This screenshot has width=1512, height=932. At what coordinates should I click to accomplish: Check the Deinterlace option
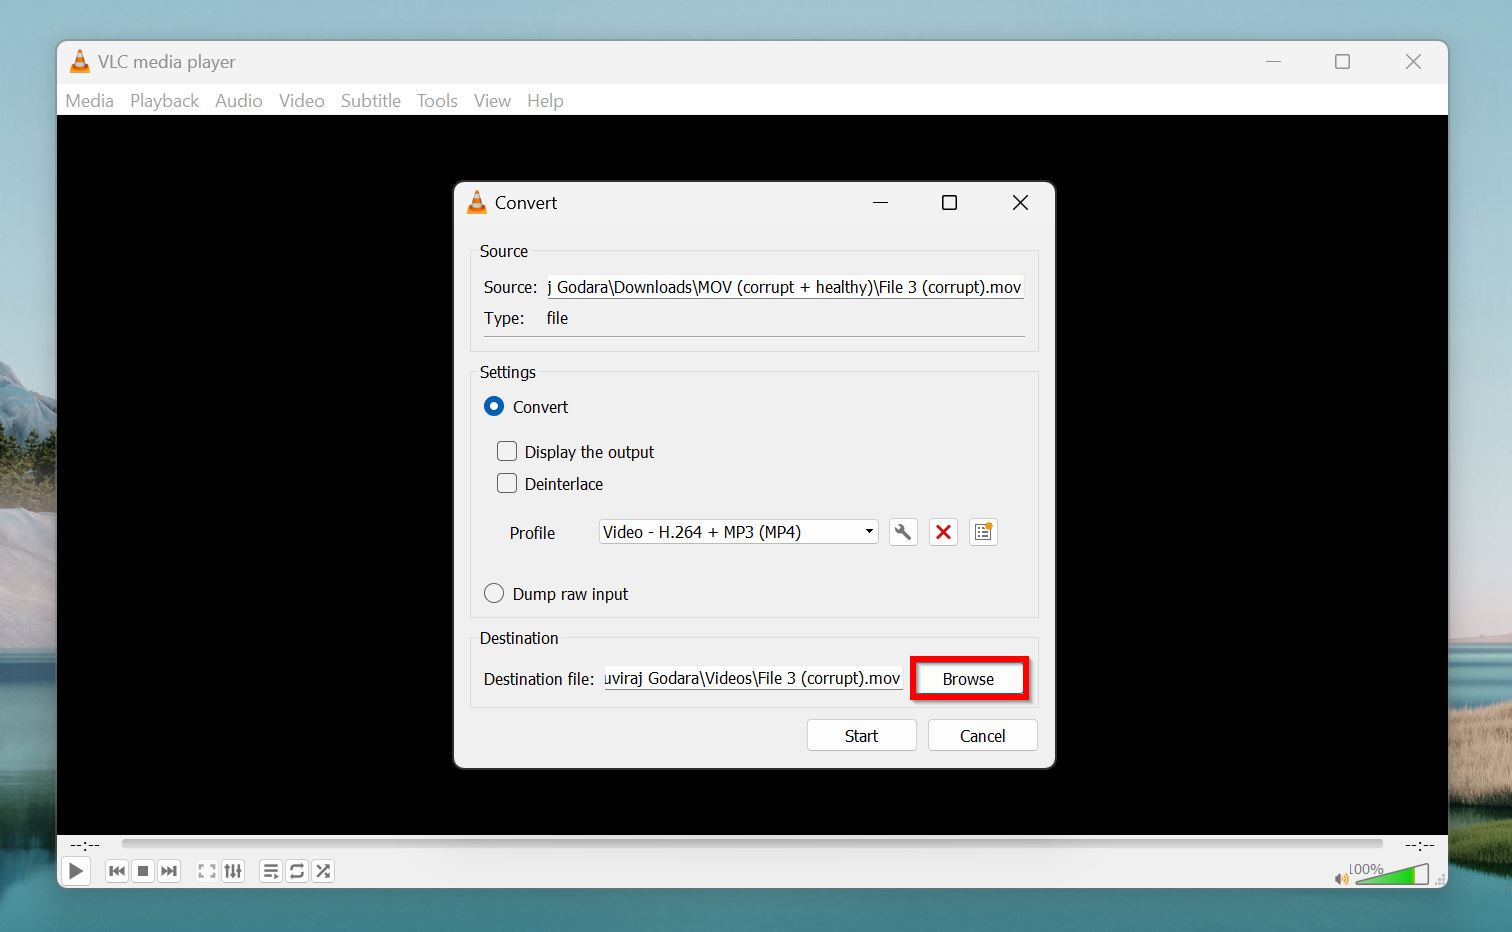click(507, 483)
